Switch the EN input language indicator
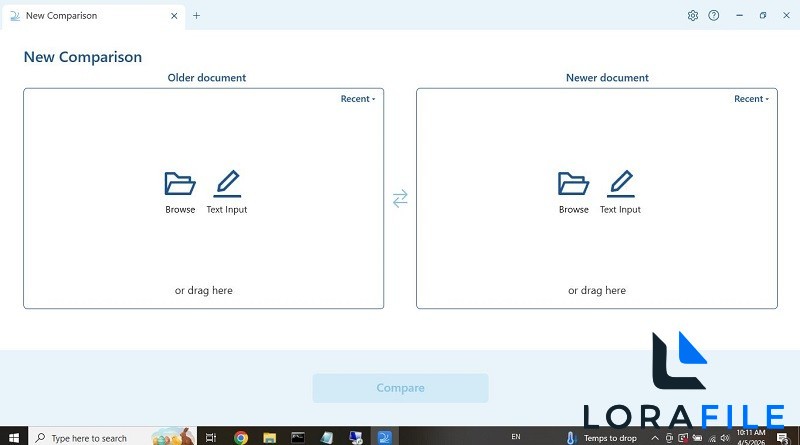Screen dimensions: 800x445 [516, 437]
